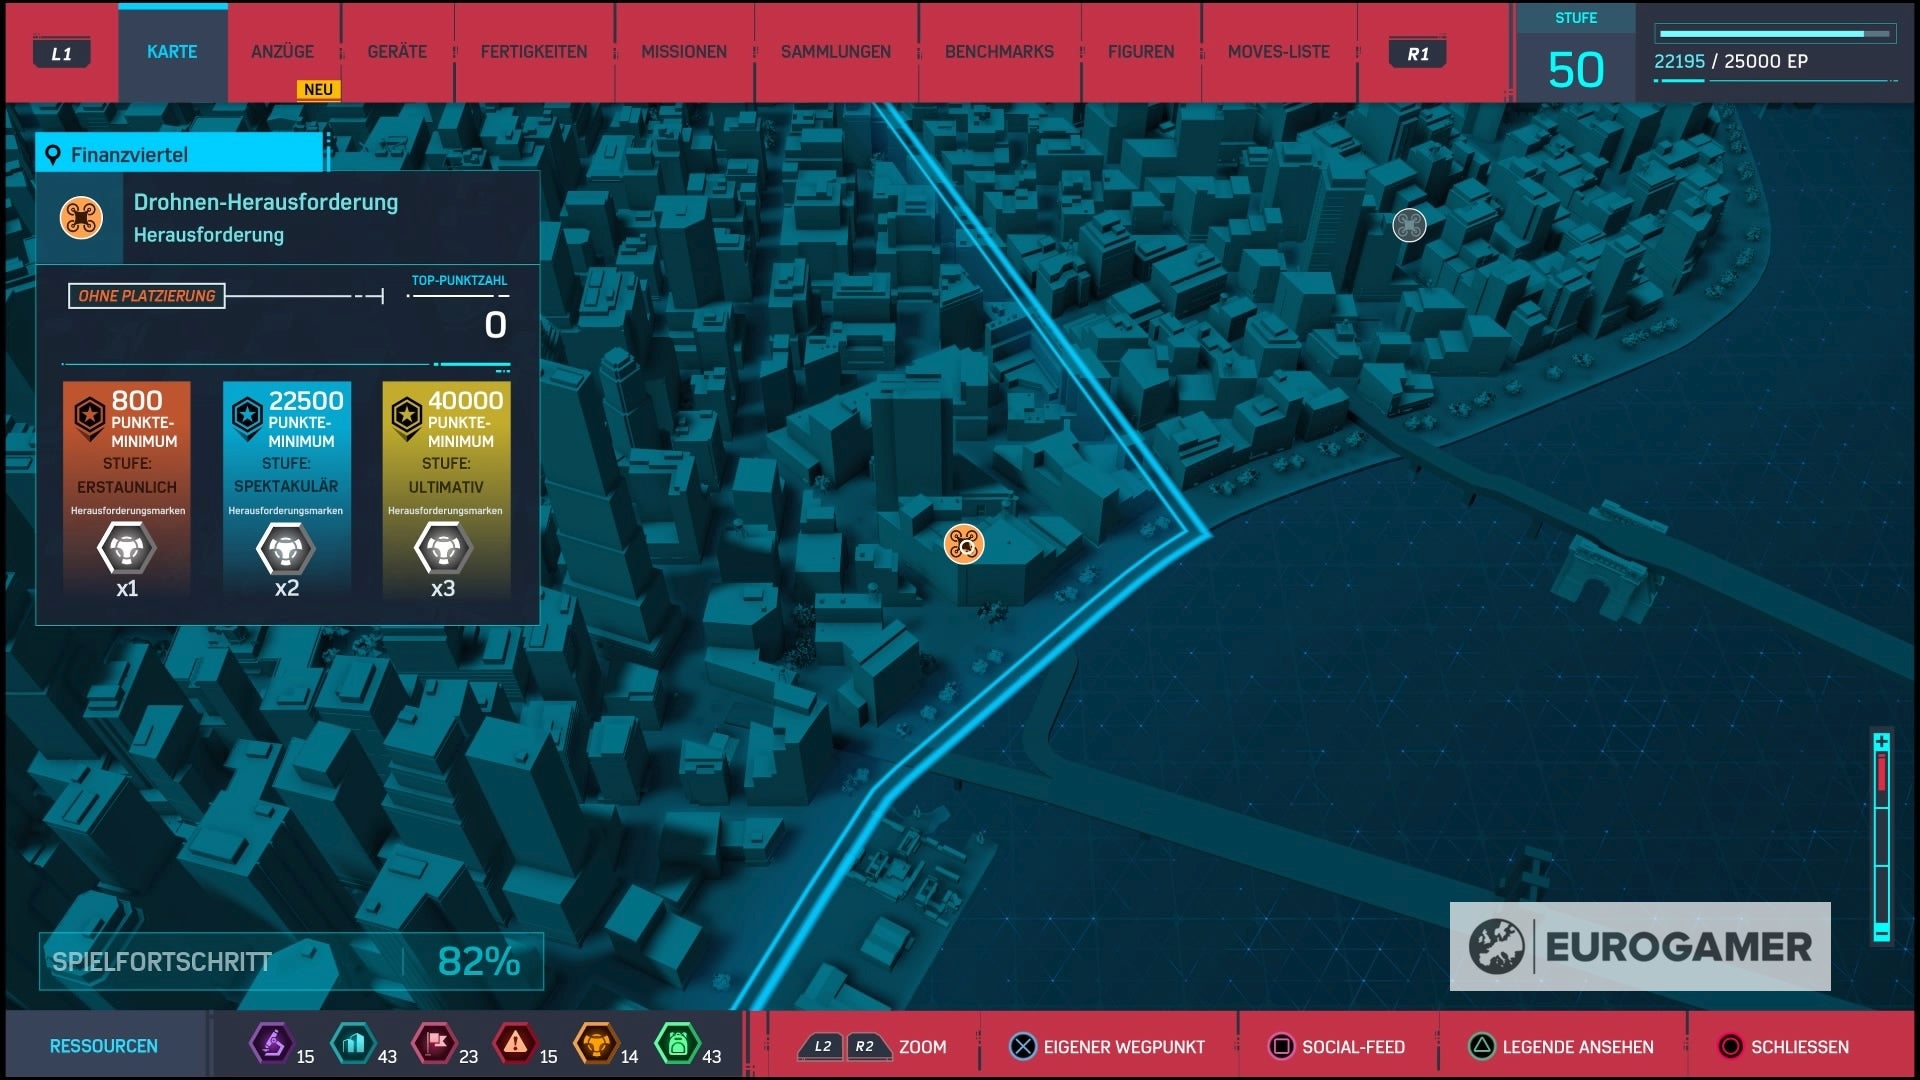The image size is (1920, 1080).
Task: Open the Geräte tab
Action: 397,52
